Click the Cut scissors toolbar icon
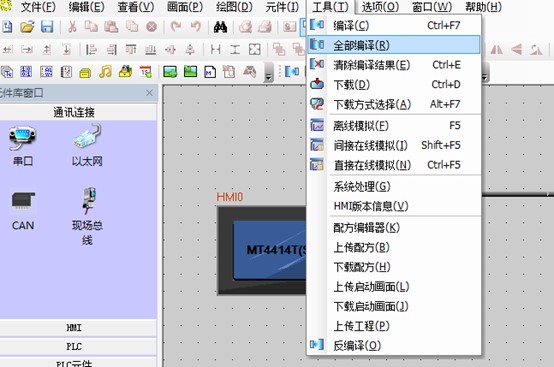The height and width of the screenshot is (367, 554). pos(72,27)
